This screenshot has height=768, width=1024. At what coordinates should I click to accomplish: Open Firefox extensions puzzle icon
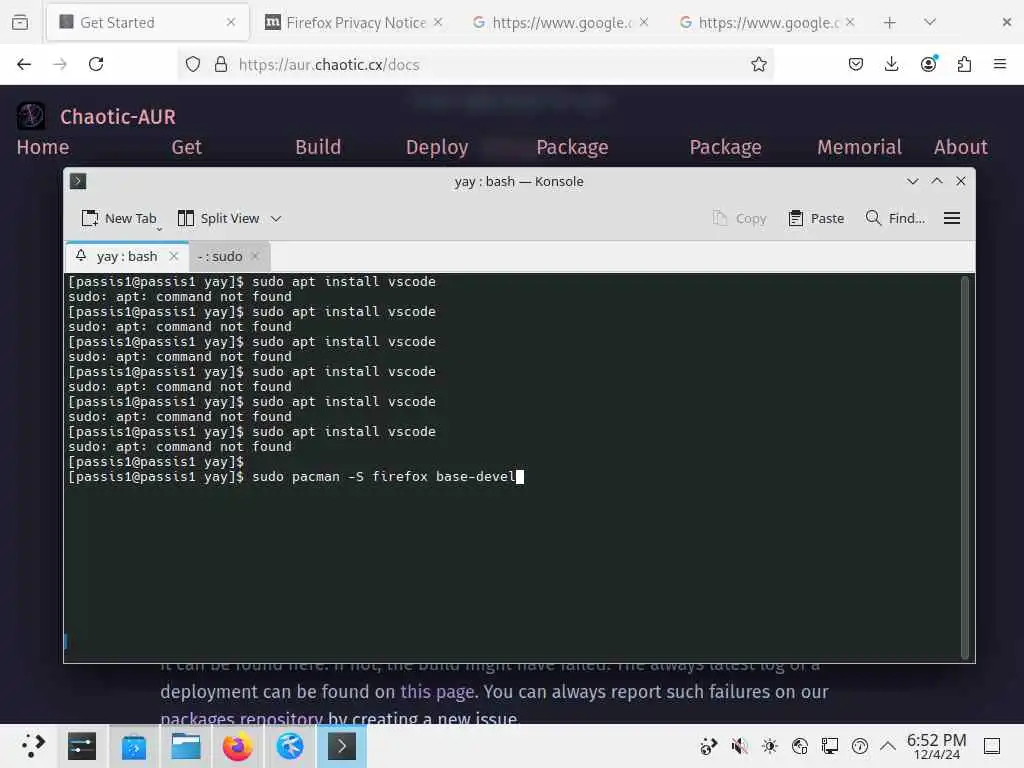pos(964,64)
